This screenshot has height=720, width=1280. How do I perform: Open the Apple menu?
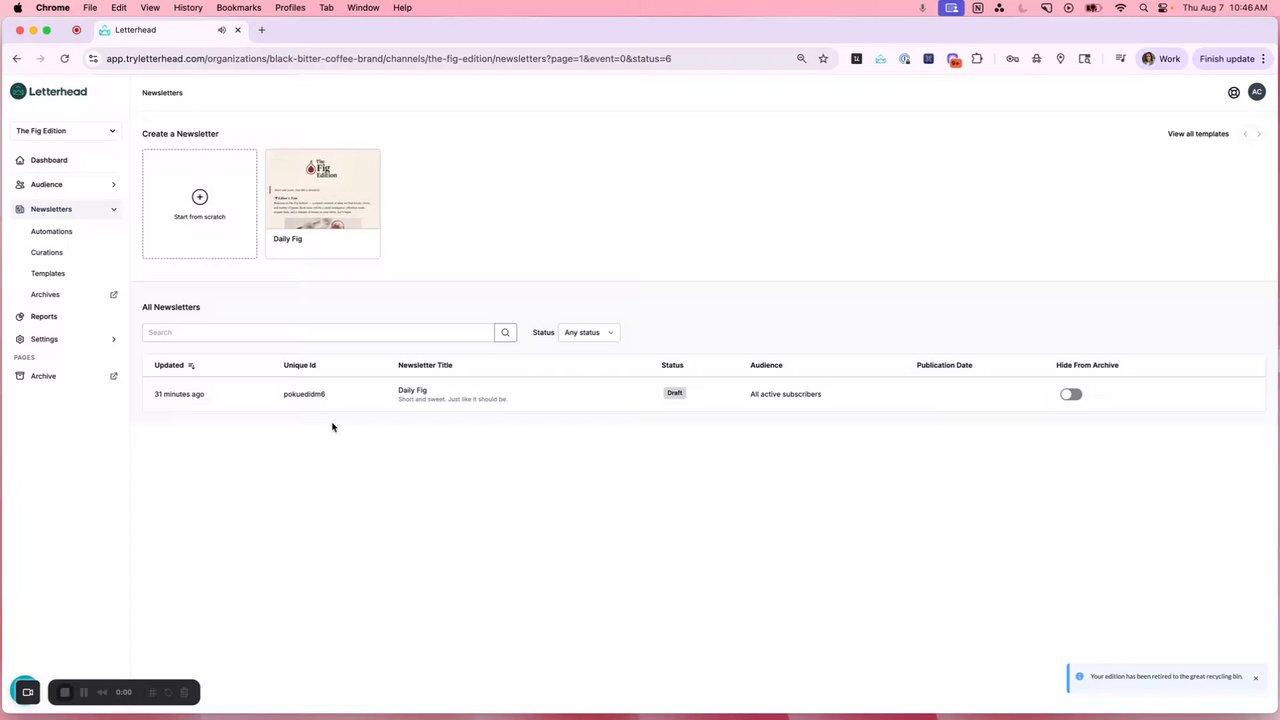[17, 8]
